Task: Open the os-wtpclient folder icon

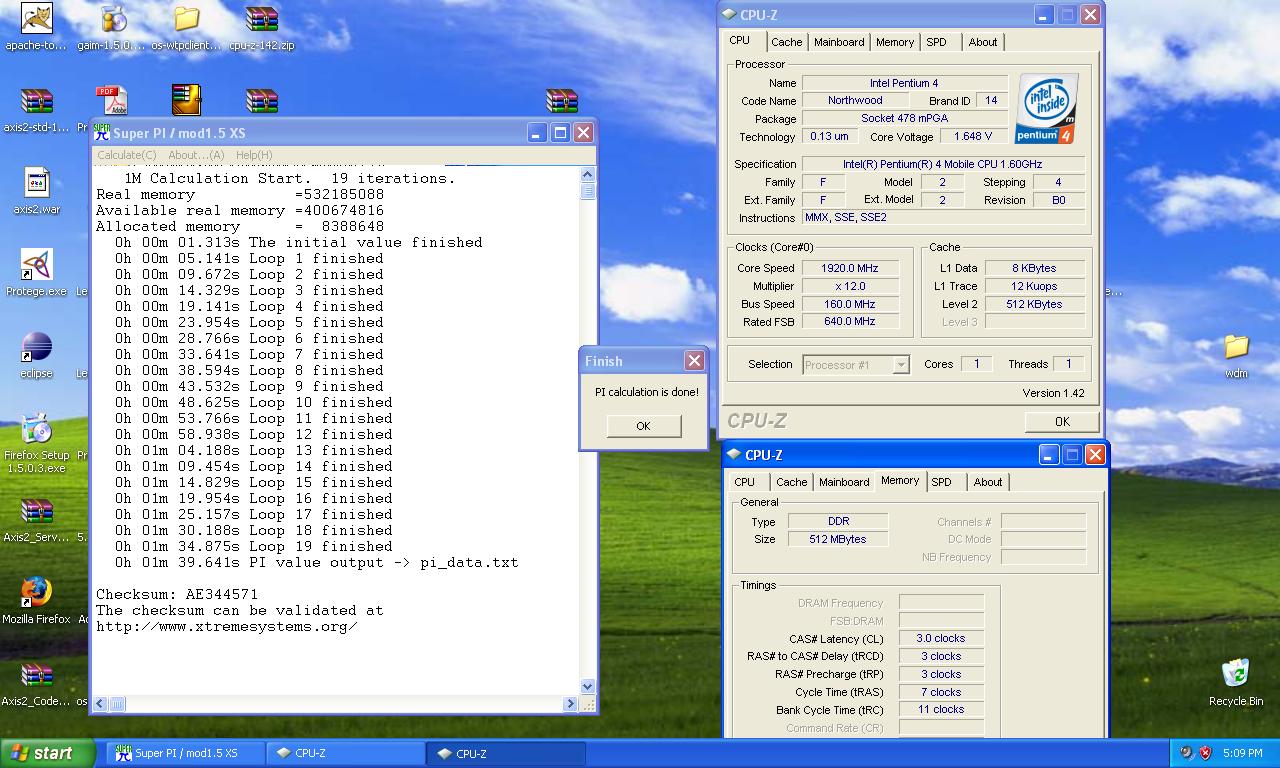Action: click(x=187, y=19)
